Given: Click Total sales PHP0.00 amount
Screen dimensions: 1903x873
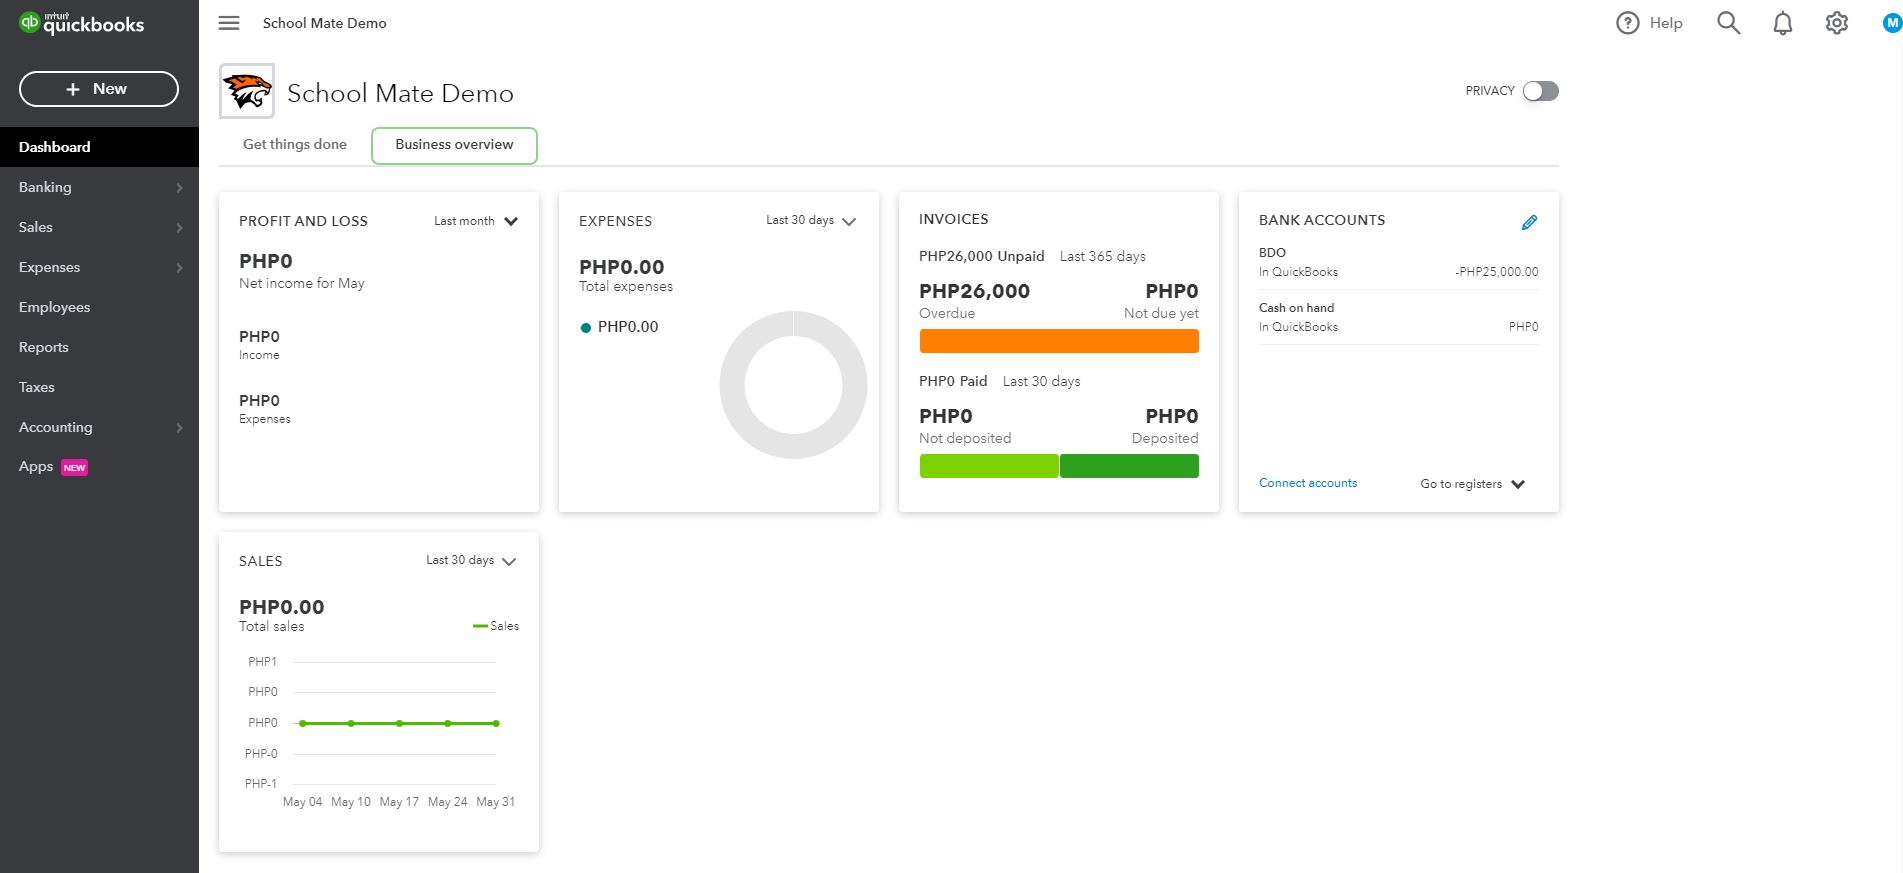Looking at the screenshot, I should coord(282,607).
